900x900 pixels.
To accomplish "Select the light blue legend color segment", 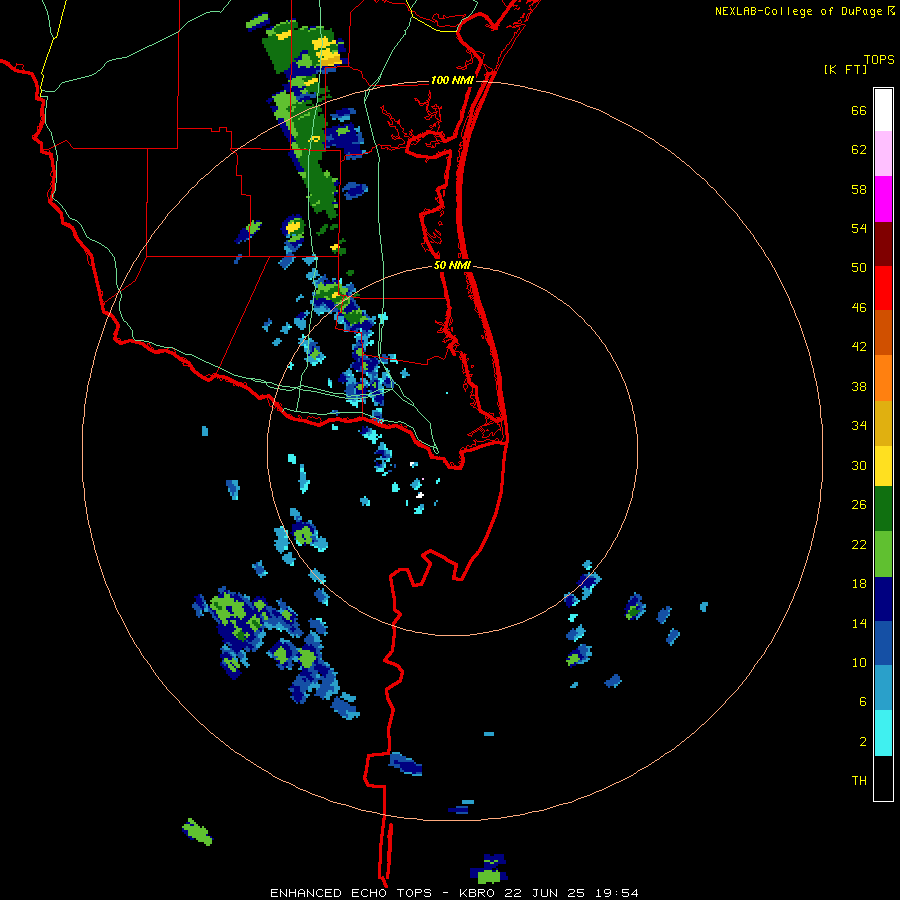I will (883, 688).
